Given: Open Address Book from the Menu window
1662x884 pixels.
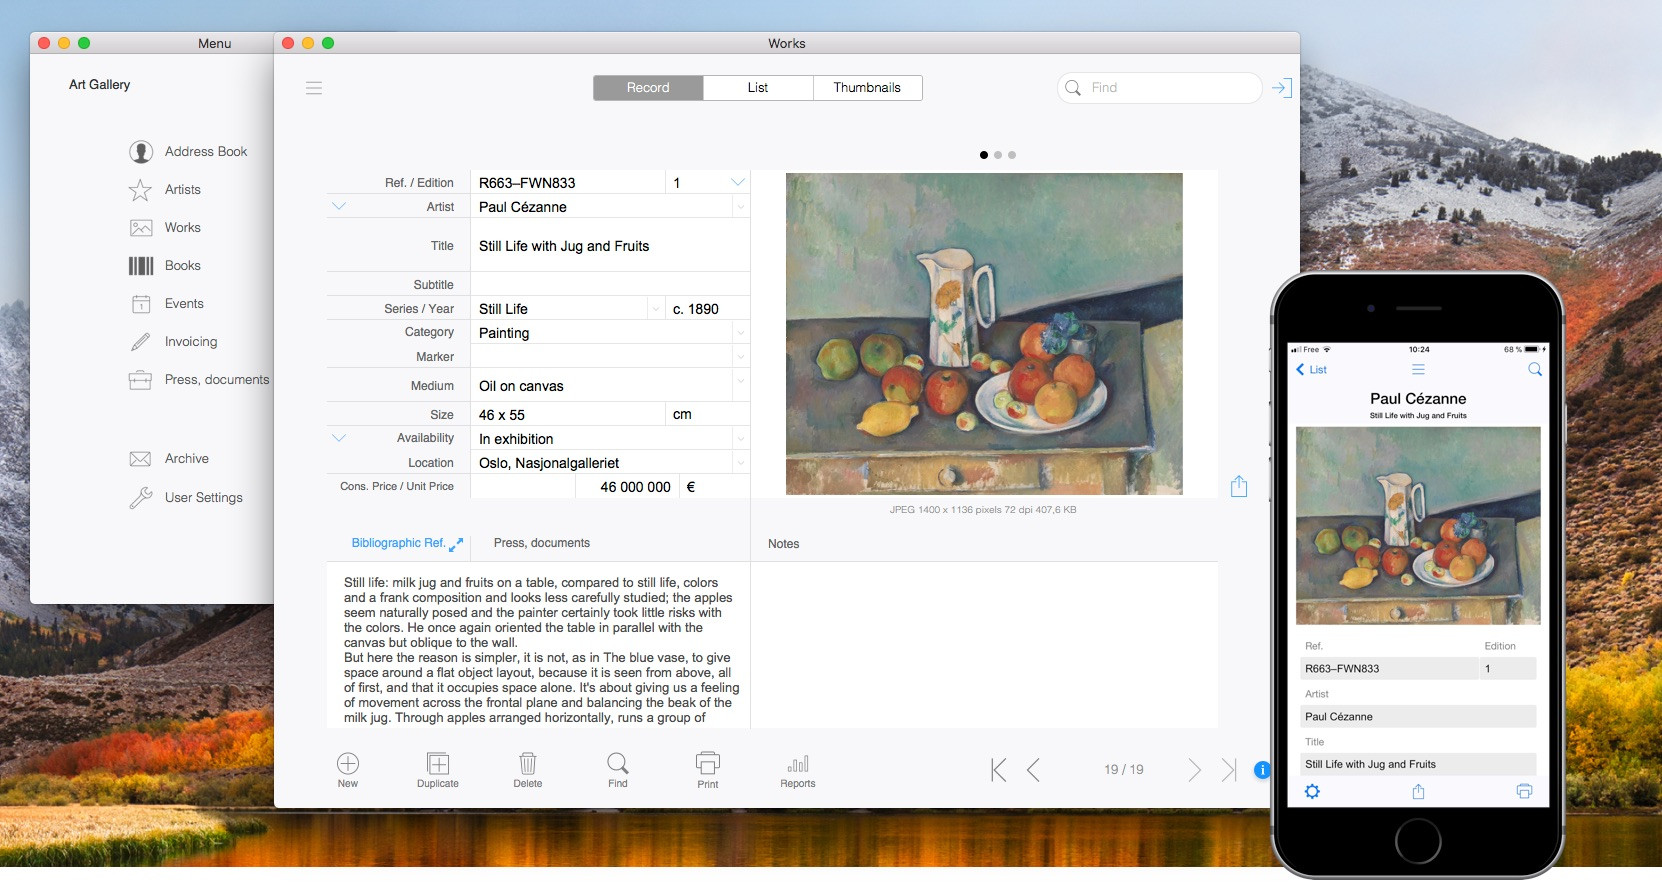Looking at the screenshot, I should [x=188, y=151].
